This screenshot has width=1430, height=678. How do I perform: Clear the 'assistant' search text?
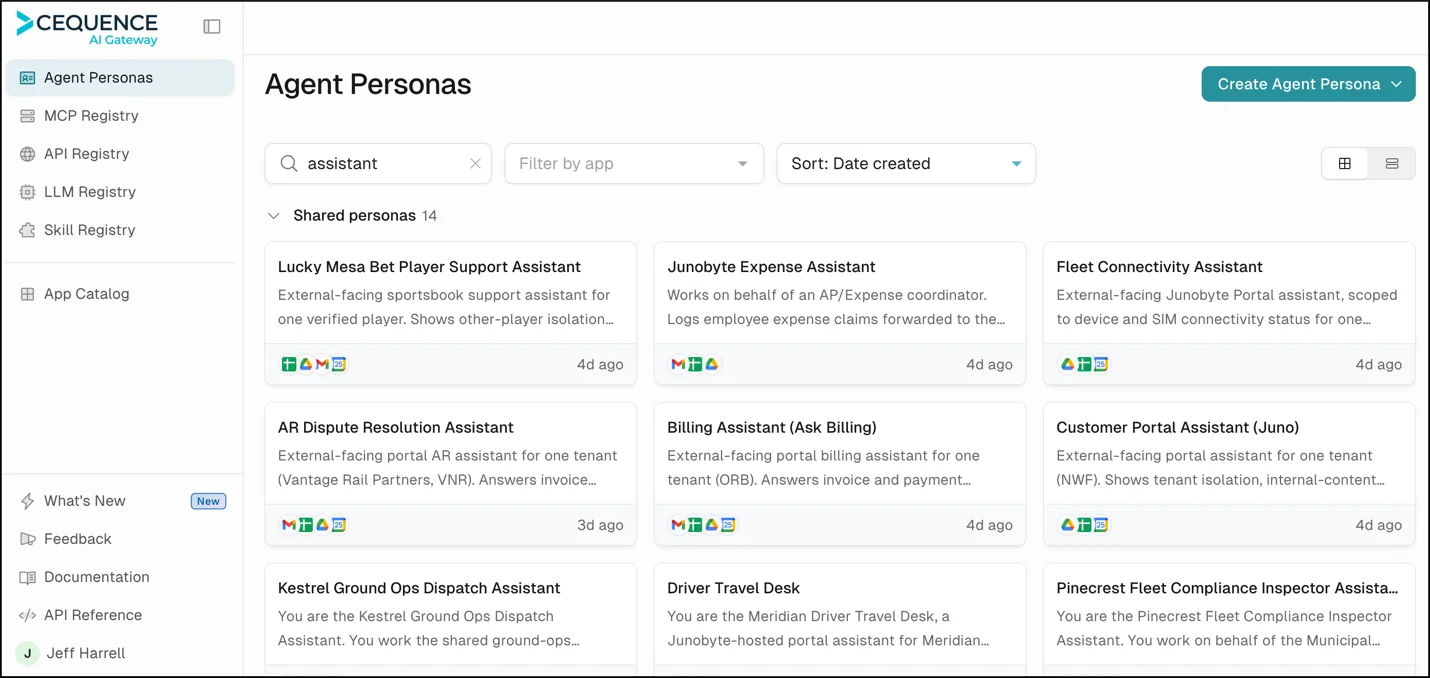(475, 164)
